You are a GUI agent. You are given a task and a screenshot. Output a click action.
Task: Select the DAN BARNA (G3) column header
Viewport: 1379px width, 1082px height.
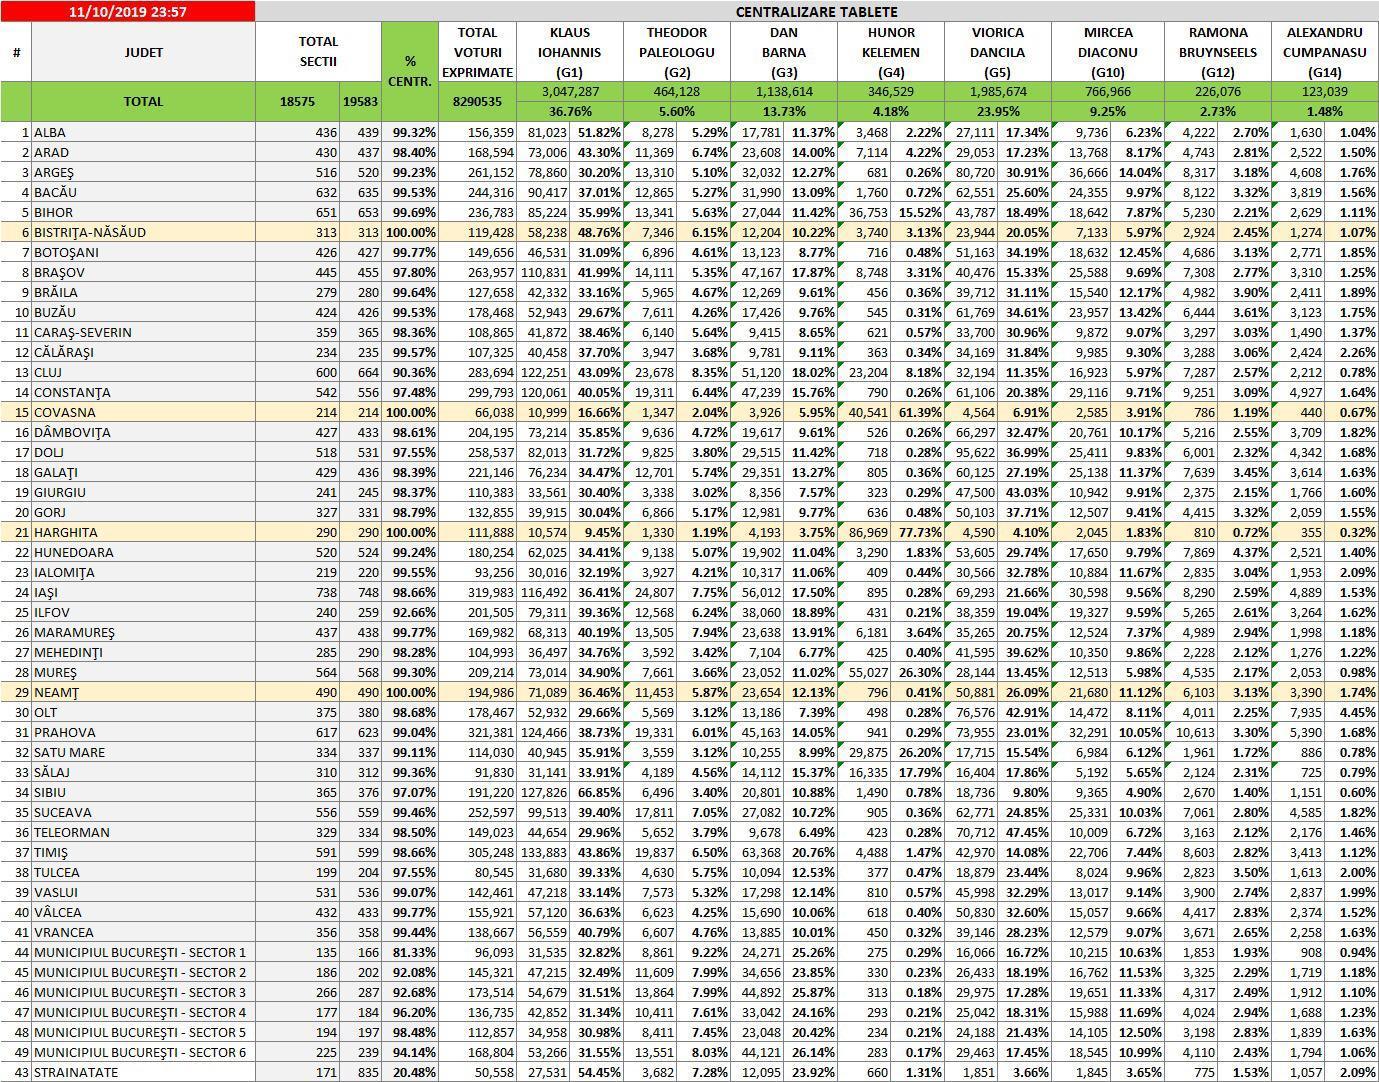click(x=784, y=52)
